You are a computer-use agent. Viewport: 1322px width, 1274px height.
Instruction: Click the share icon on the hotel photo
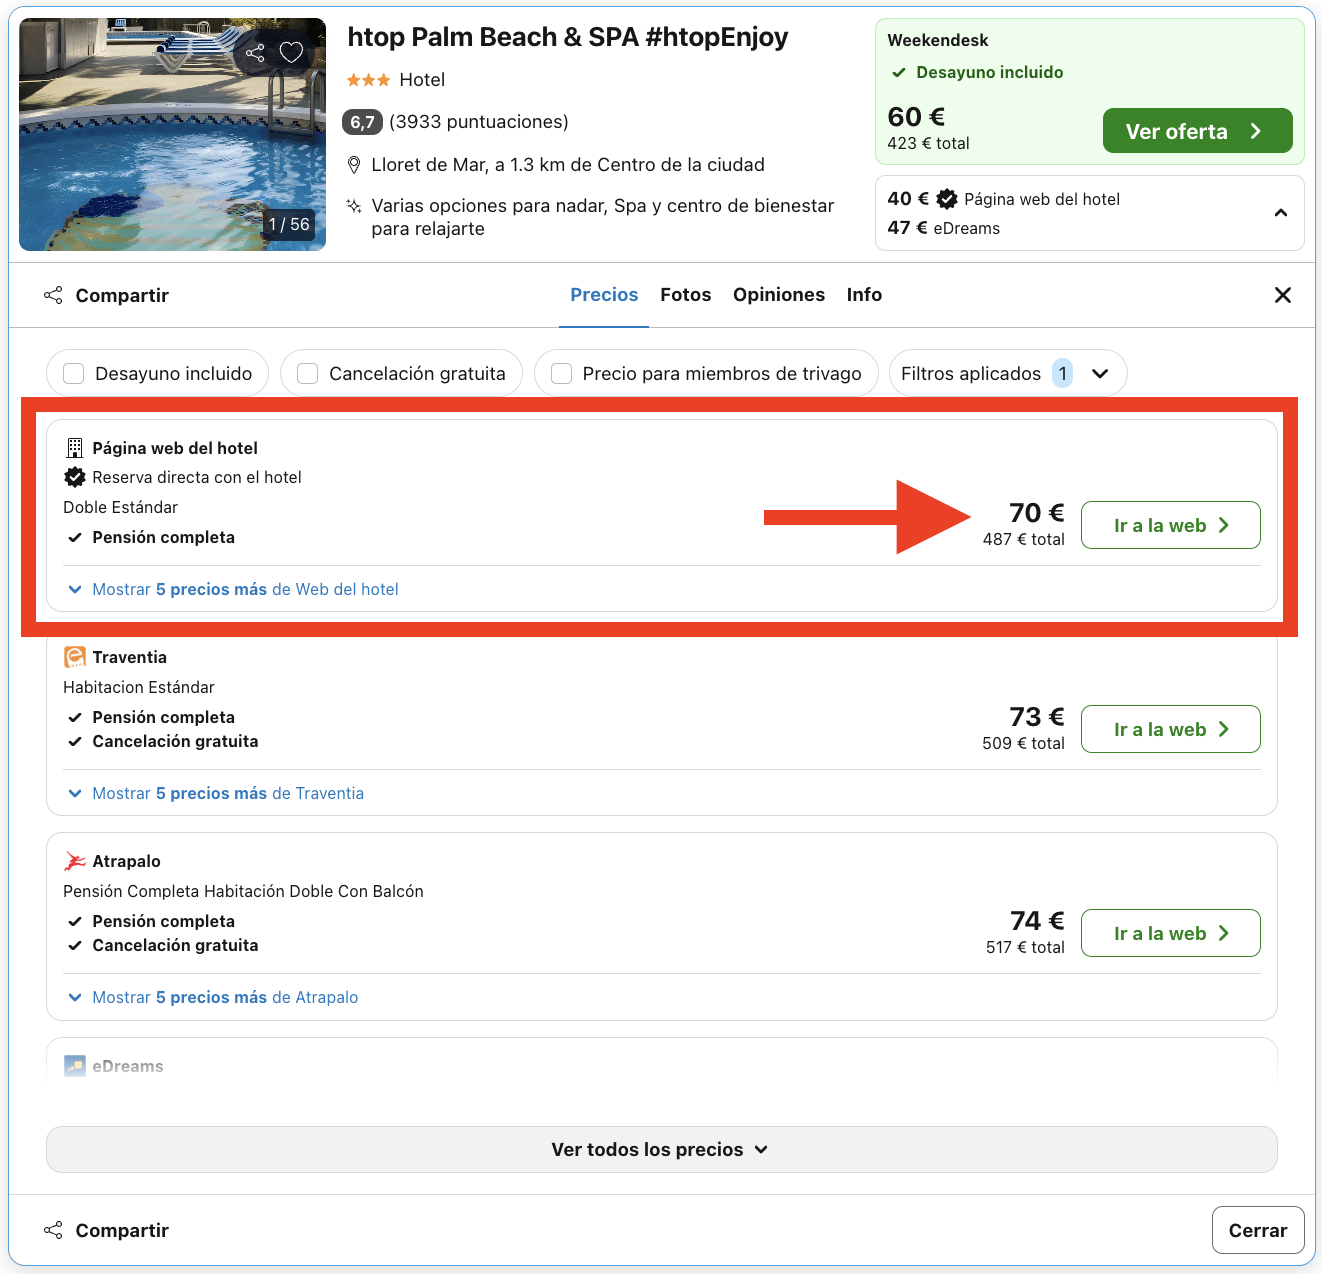tap(255, 52)
